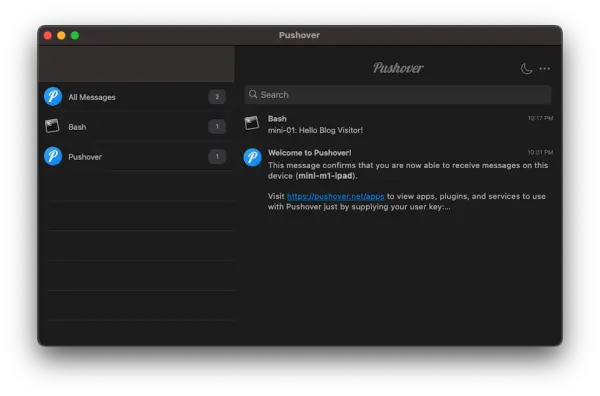Toggle quiet mode with the moon icon
The image size is (600, 396).
[527, 69]
